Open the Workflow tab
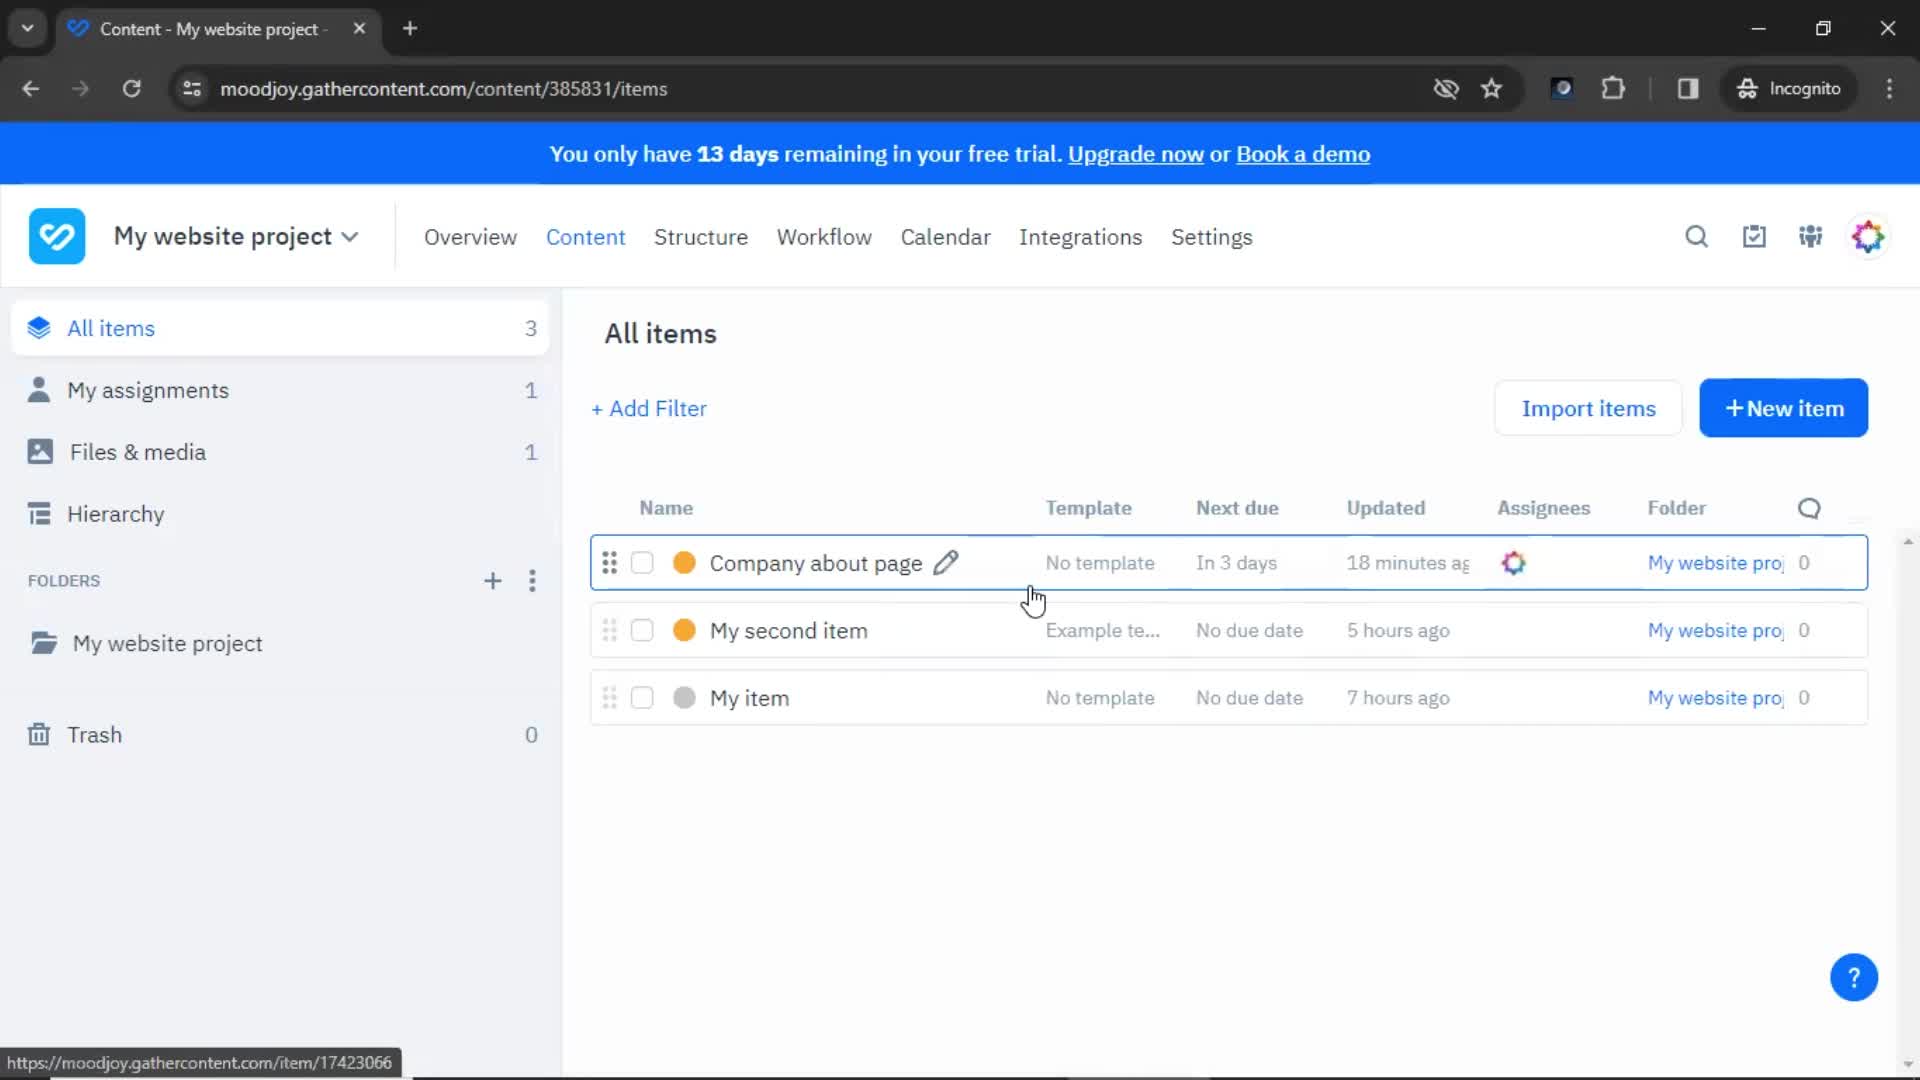This screenshot has height=1080, width=1920. pos(824,237)
